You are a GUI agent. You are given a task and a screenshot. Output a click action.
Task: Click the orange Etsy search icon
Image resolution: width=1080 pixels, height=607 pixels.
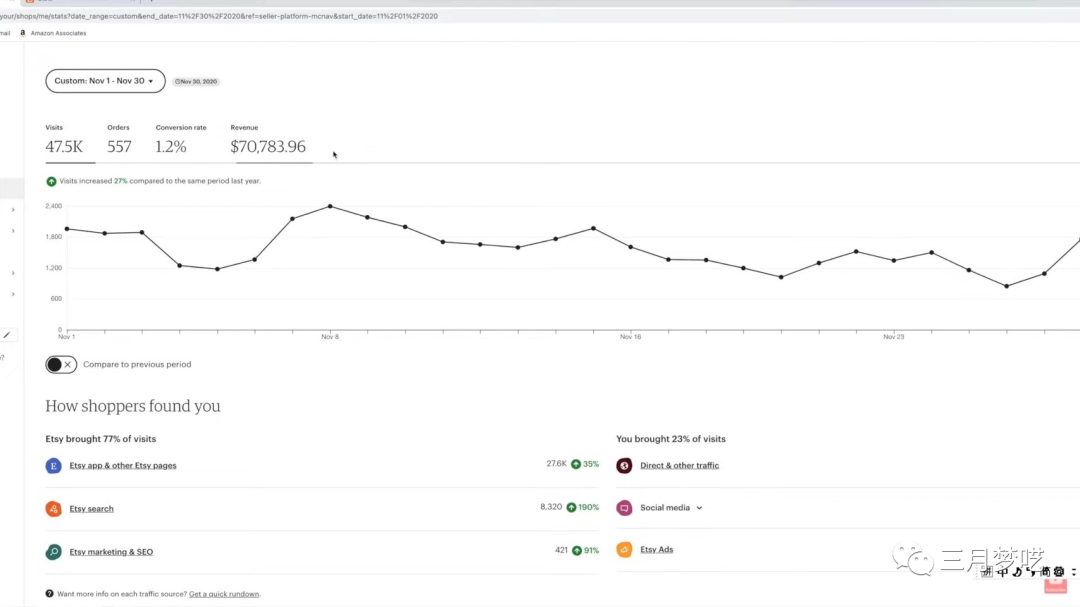(53, 509)
